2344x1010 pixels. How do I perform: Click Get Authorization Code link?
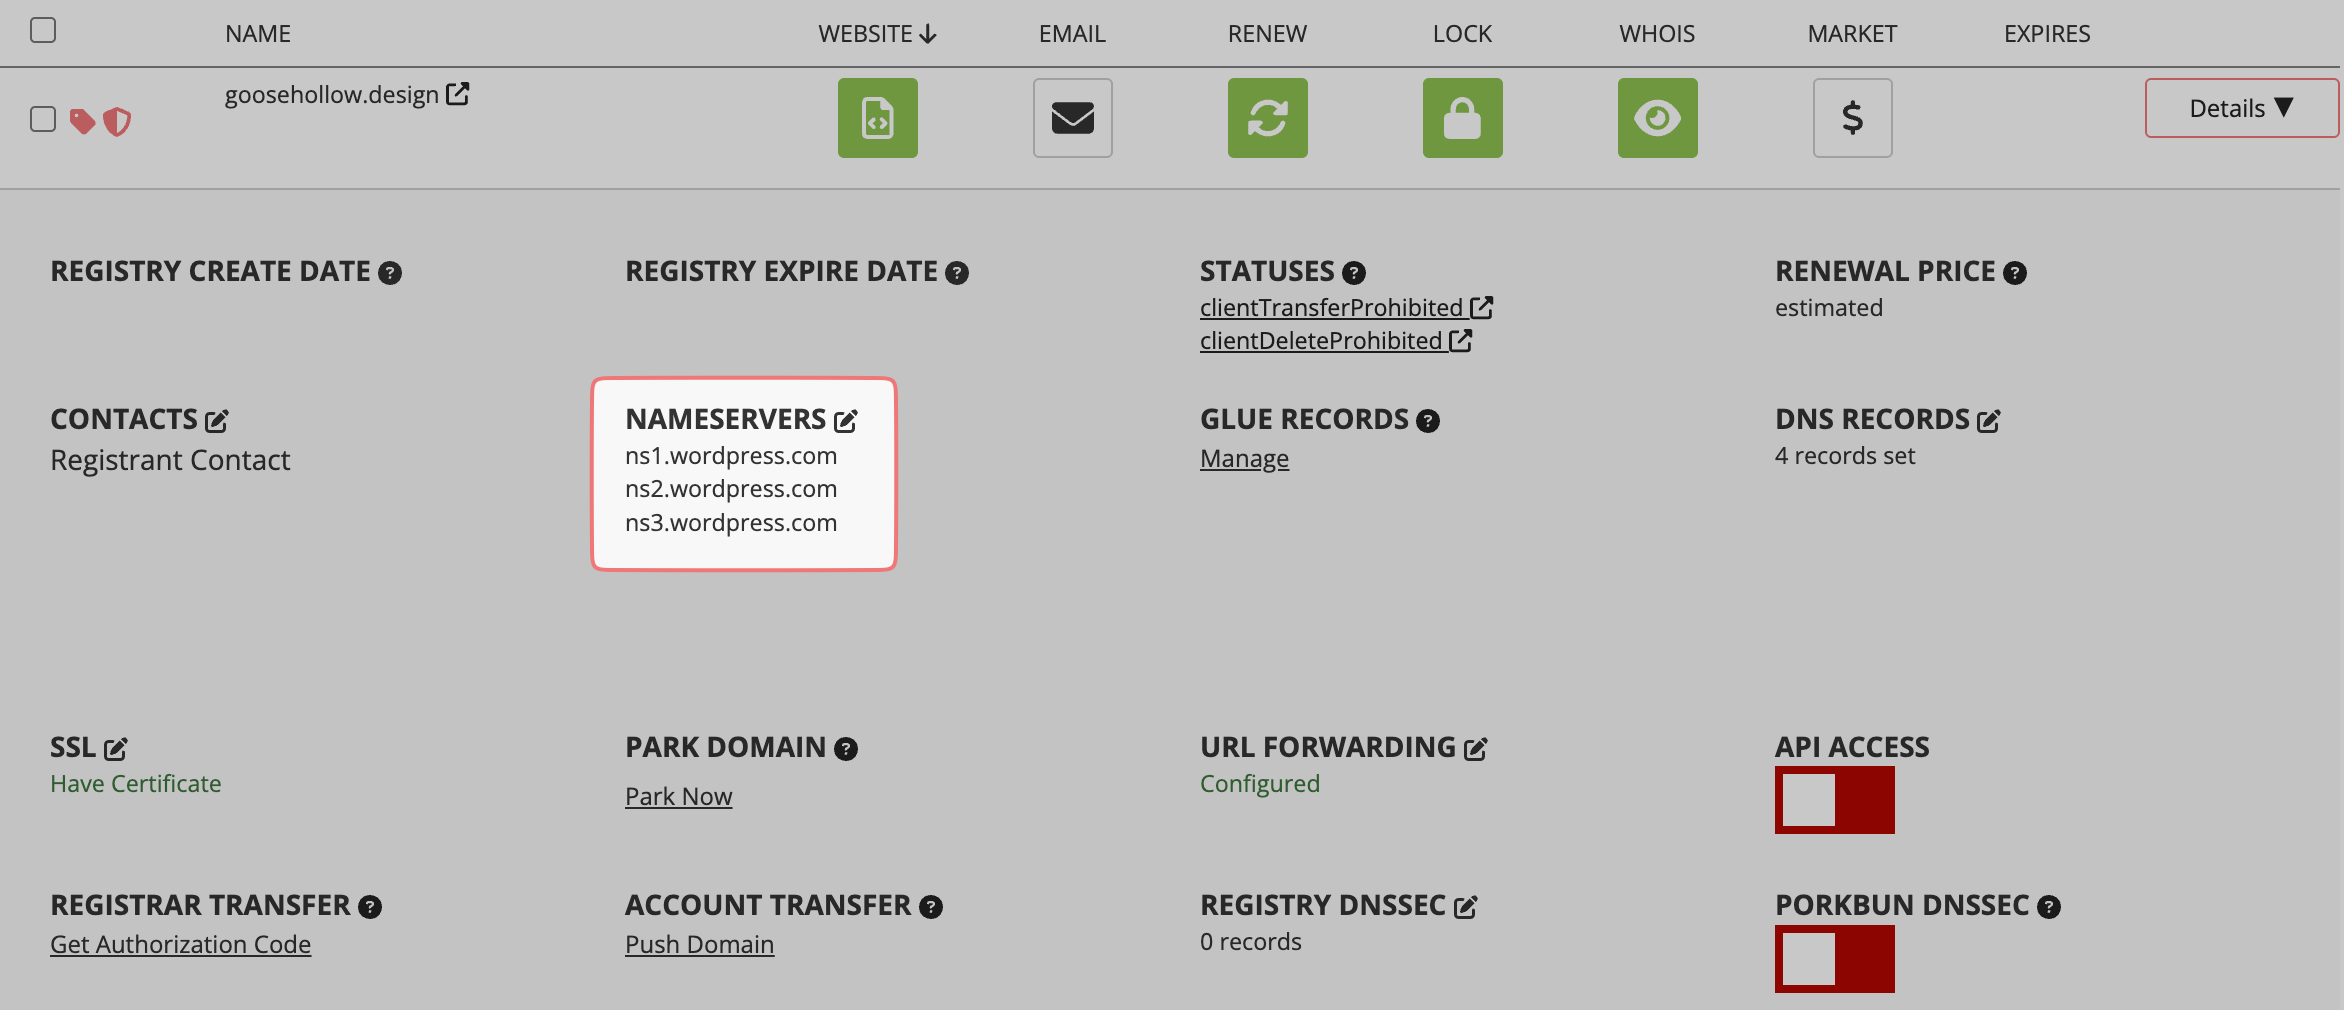coord(180,944)
